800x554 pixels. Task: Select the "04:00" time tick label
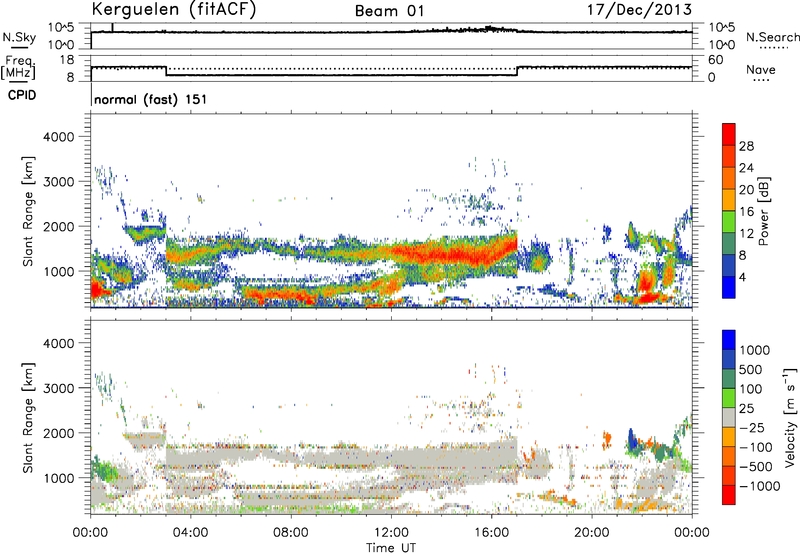190,533
